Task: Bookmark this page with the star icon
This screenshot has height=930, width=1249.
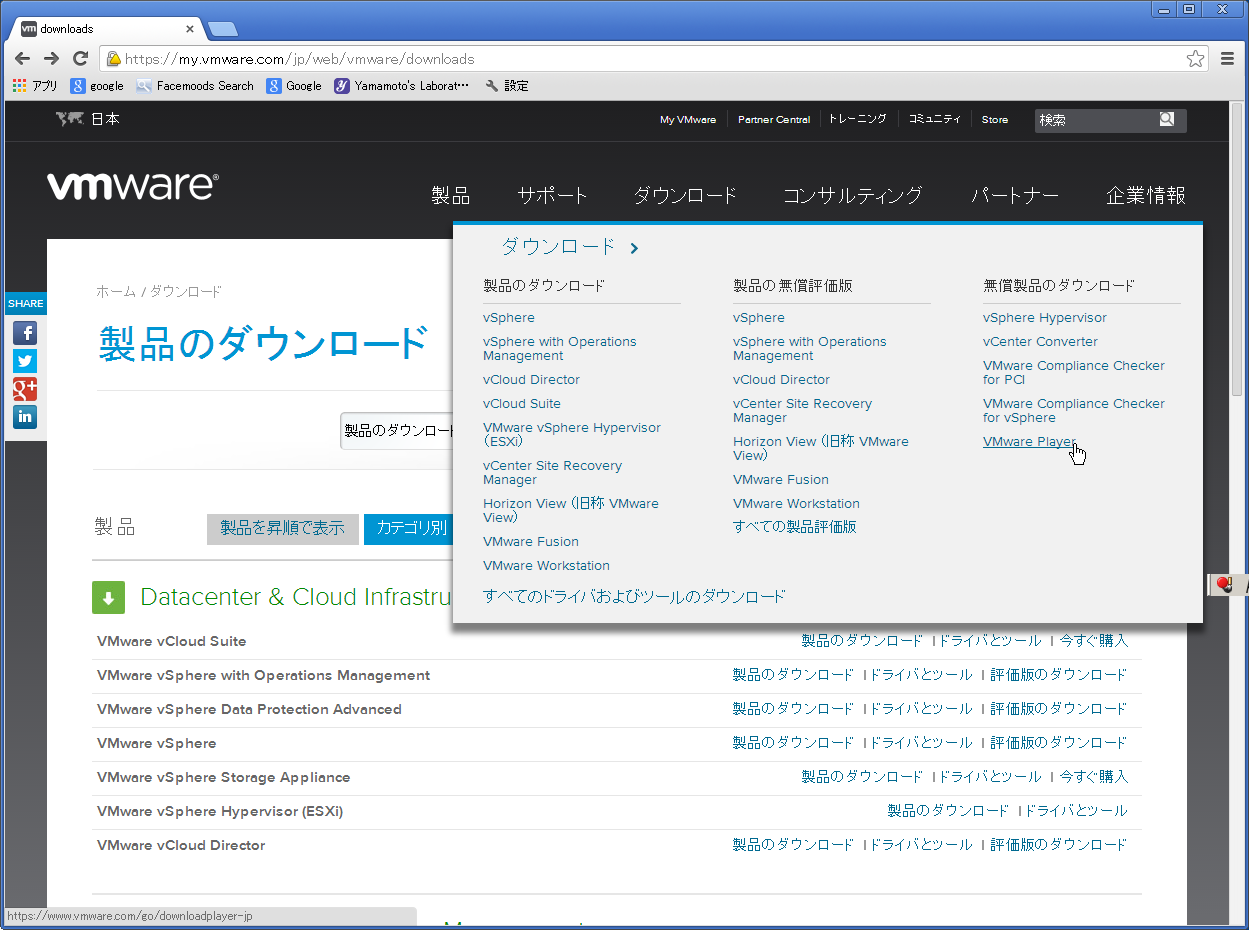Action: [1195, 59]
